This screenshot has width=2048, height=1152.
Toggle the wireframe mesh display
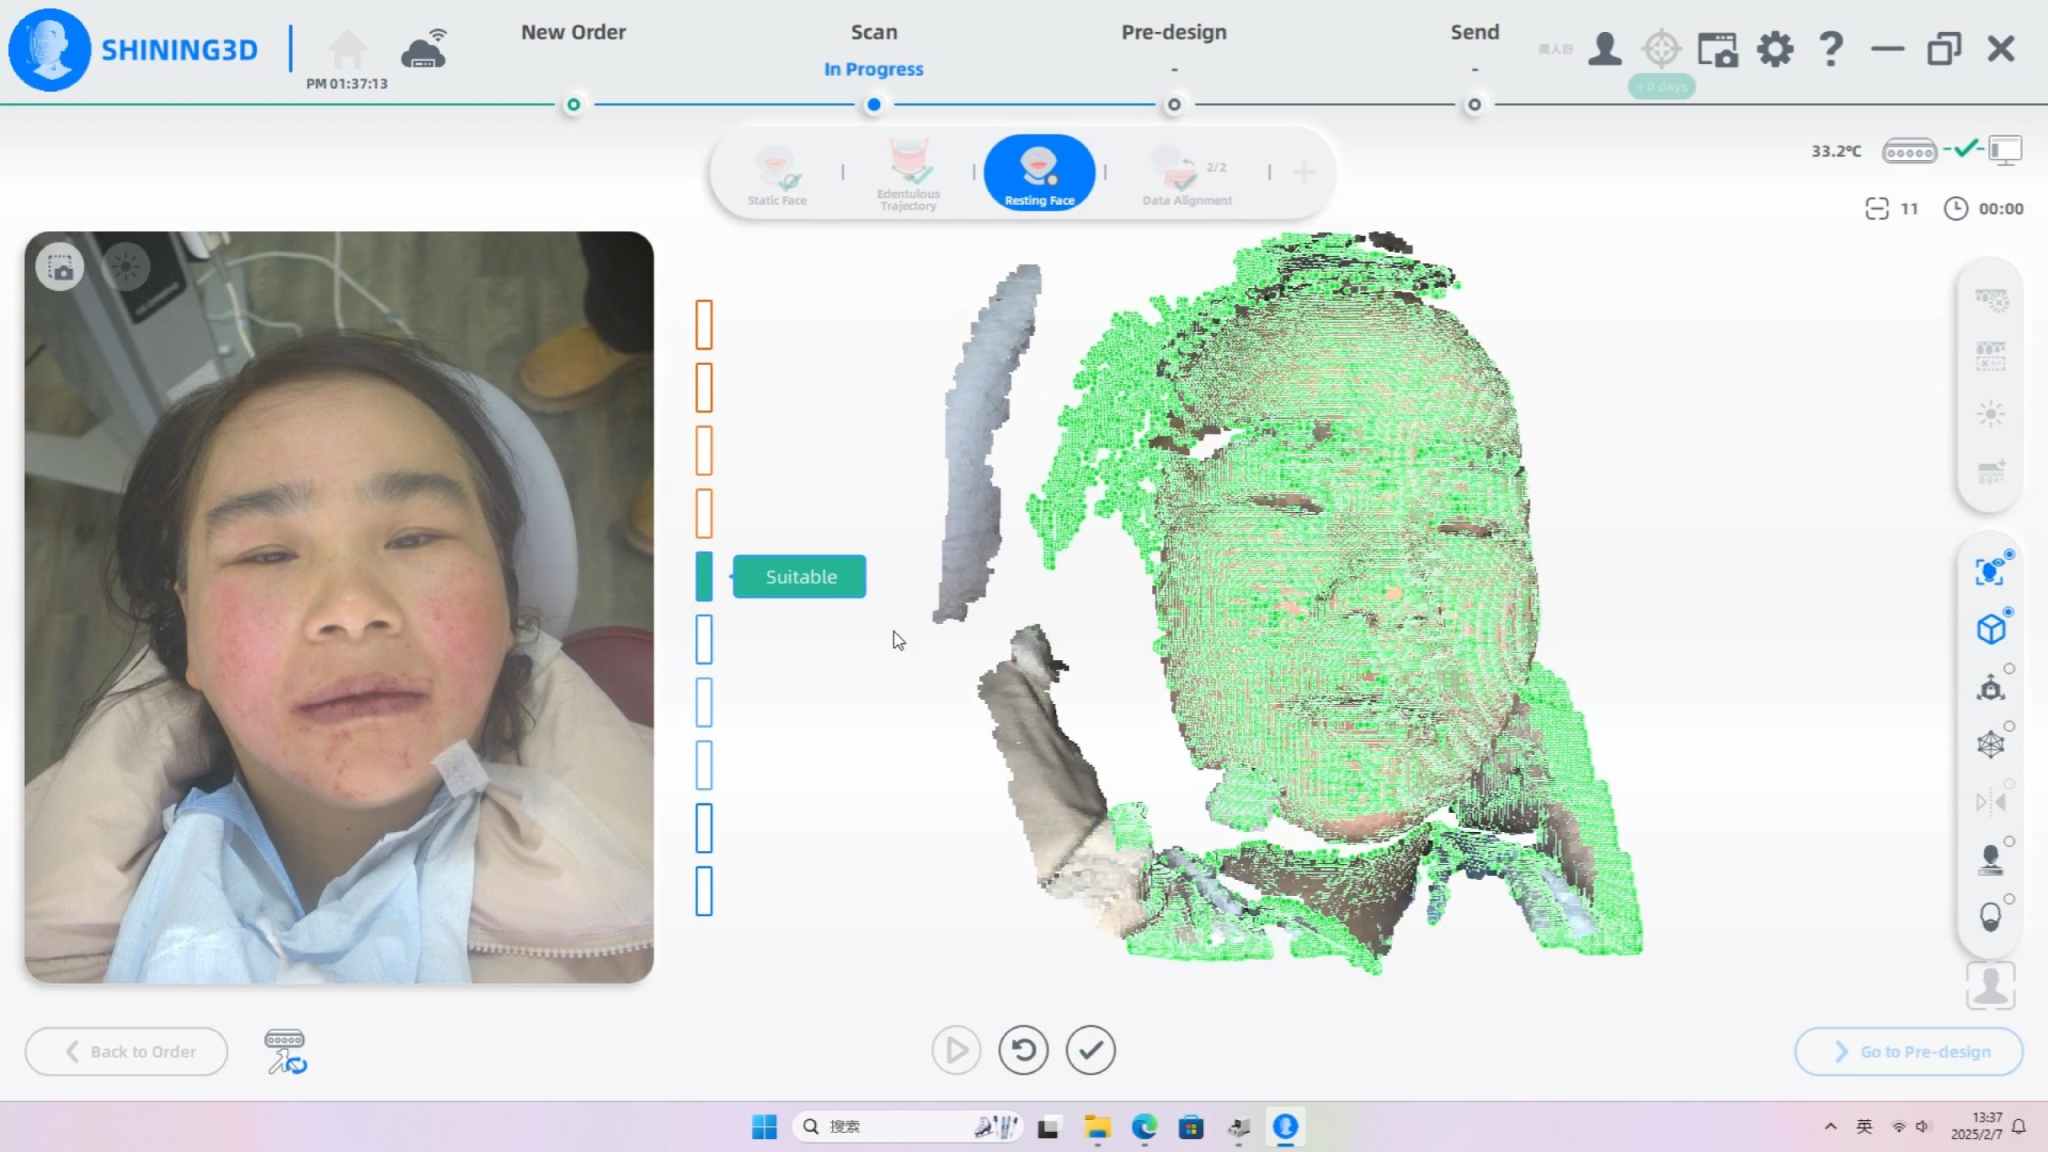point(1990,744)
